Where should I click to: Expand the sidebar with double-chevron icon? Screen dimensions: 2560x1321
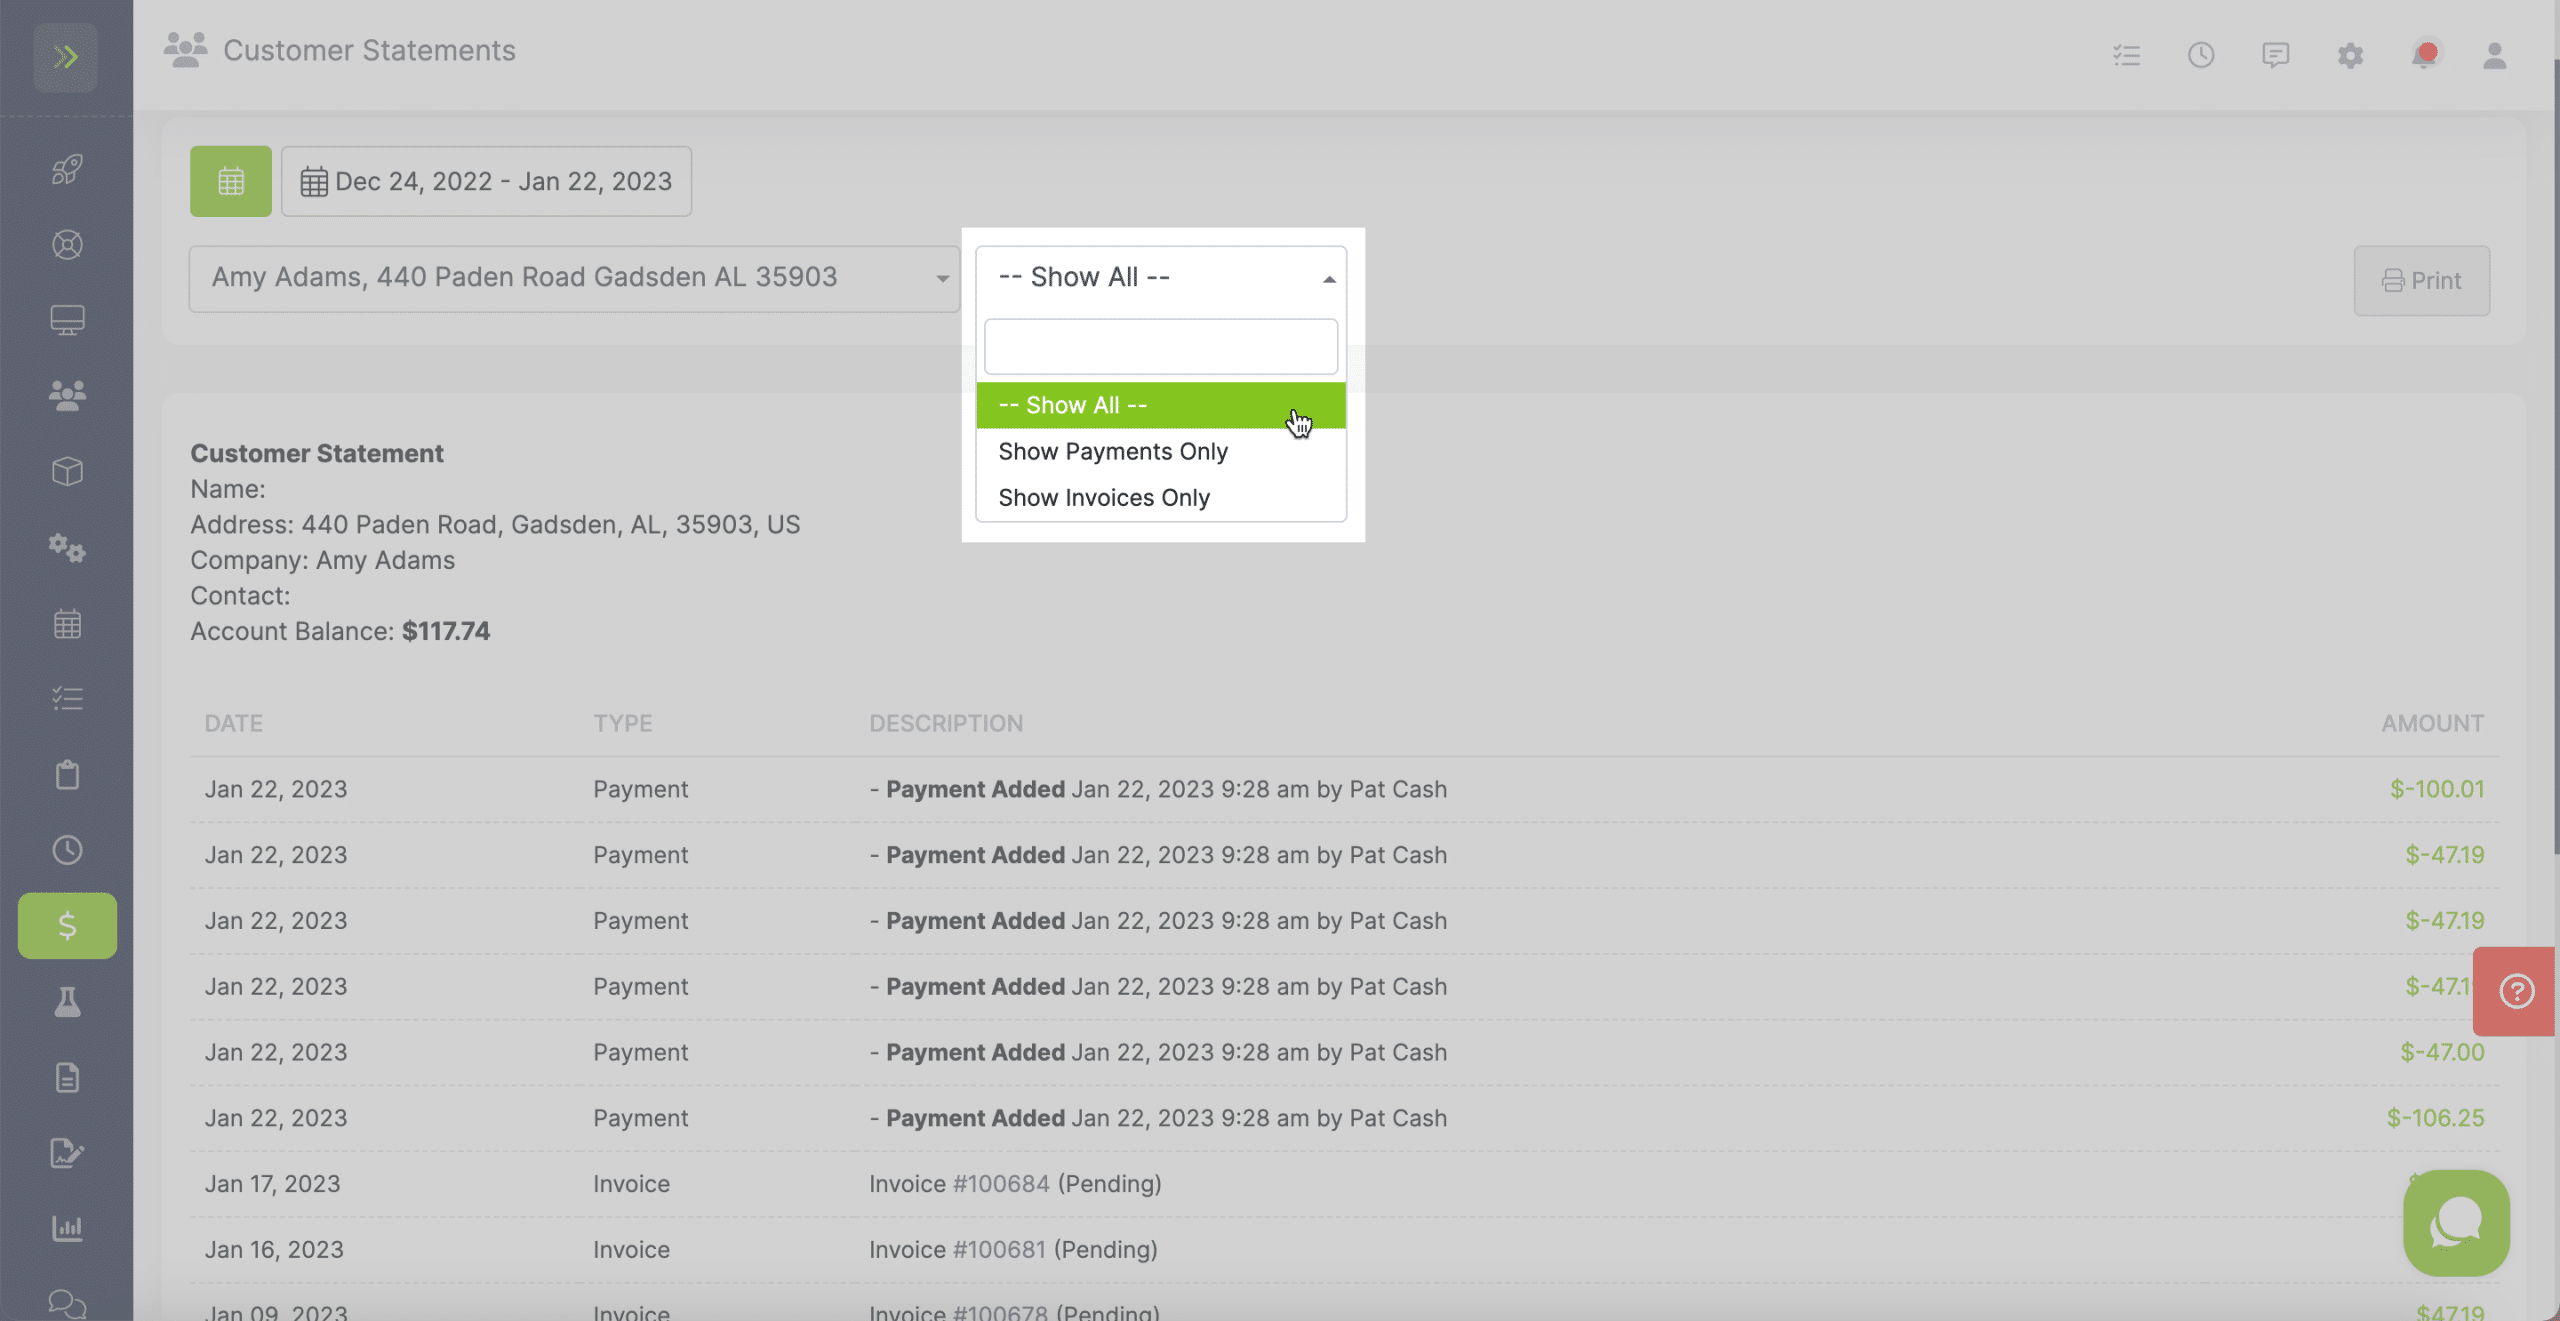pos(66,57)
